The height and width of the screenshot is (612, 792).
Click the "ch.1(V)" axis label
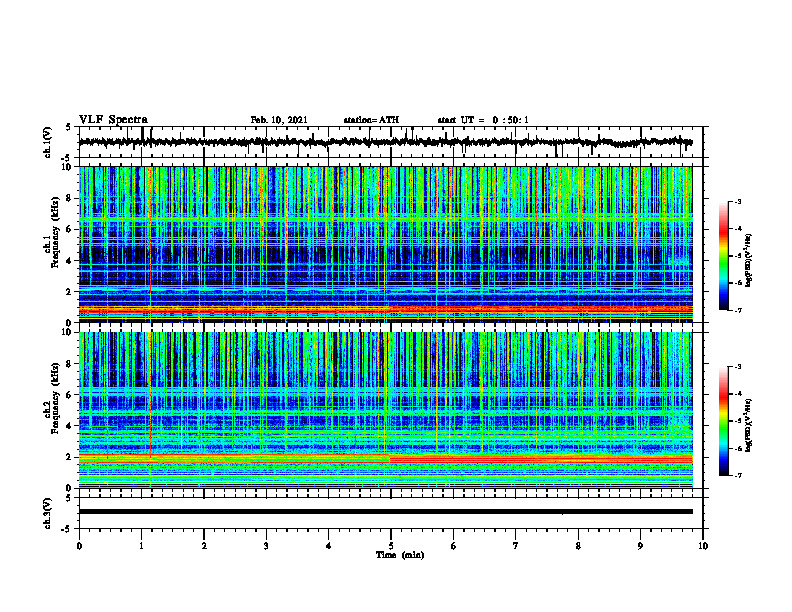pyautogui.click(x=48, y=142)
